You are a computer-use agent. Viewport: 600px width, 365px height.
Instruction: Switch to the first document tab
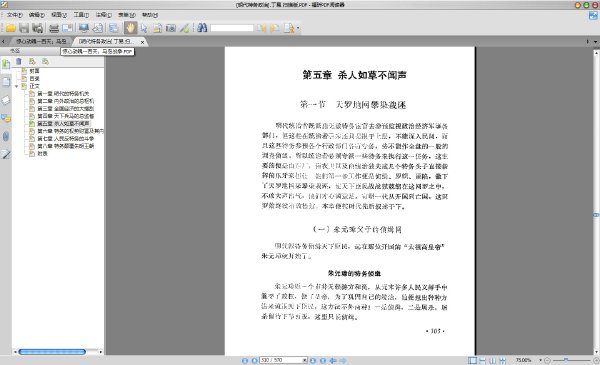point(40,41)
